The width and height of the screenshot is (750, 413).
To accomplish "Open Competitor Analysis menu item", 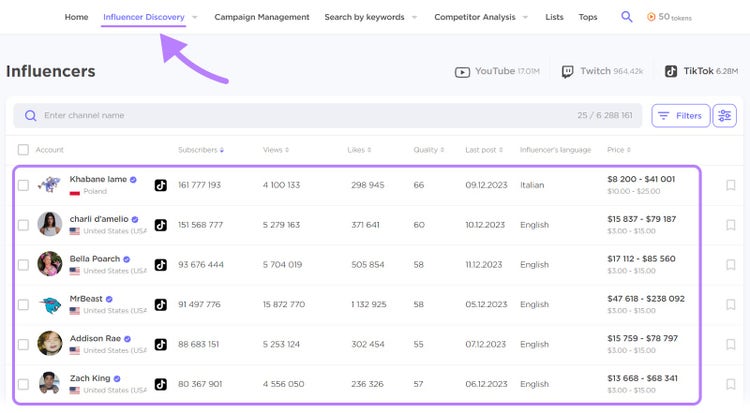I will [x=475, y=17].
